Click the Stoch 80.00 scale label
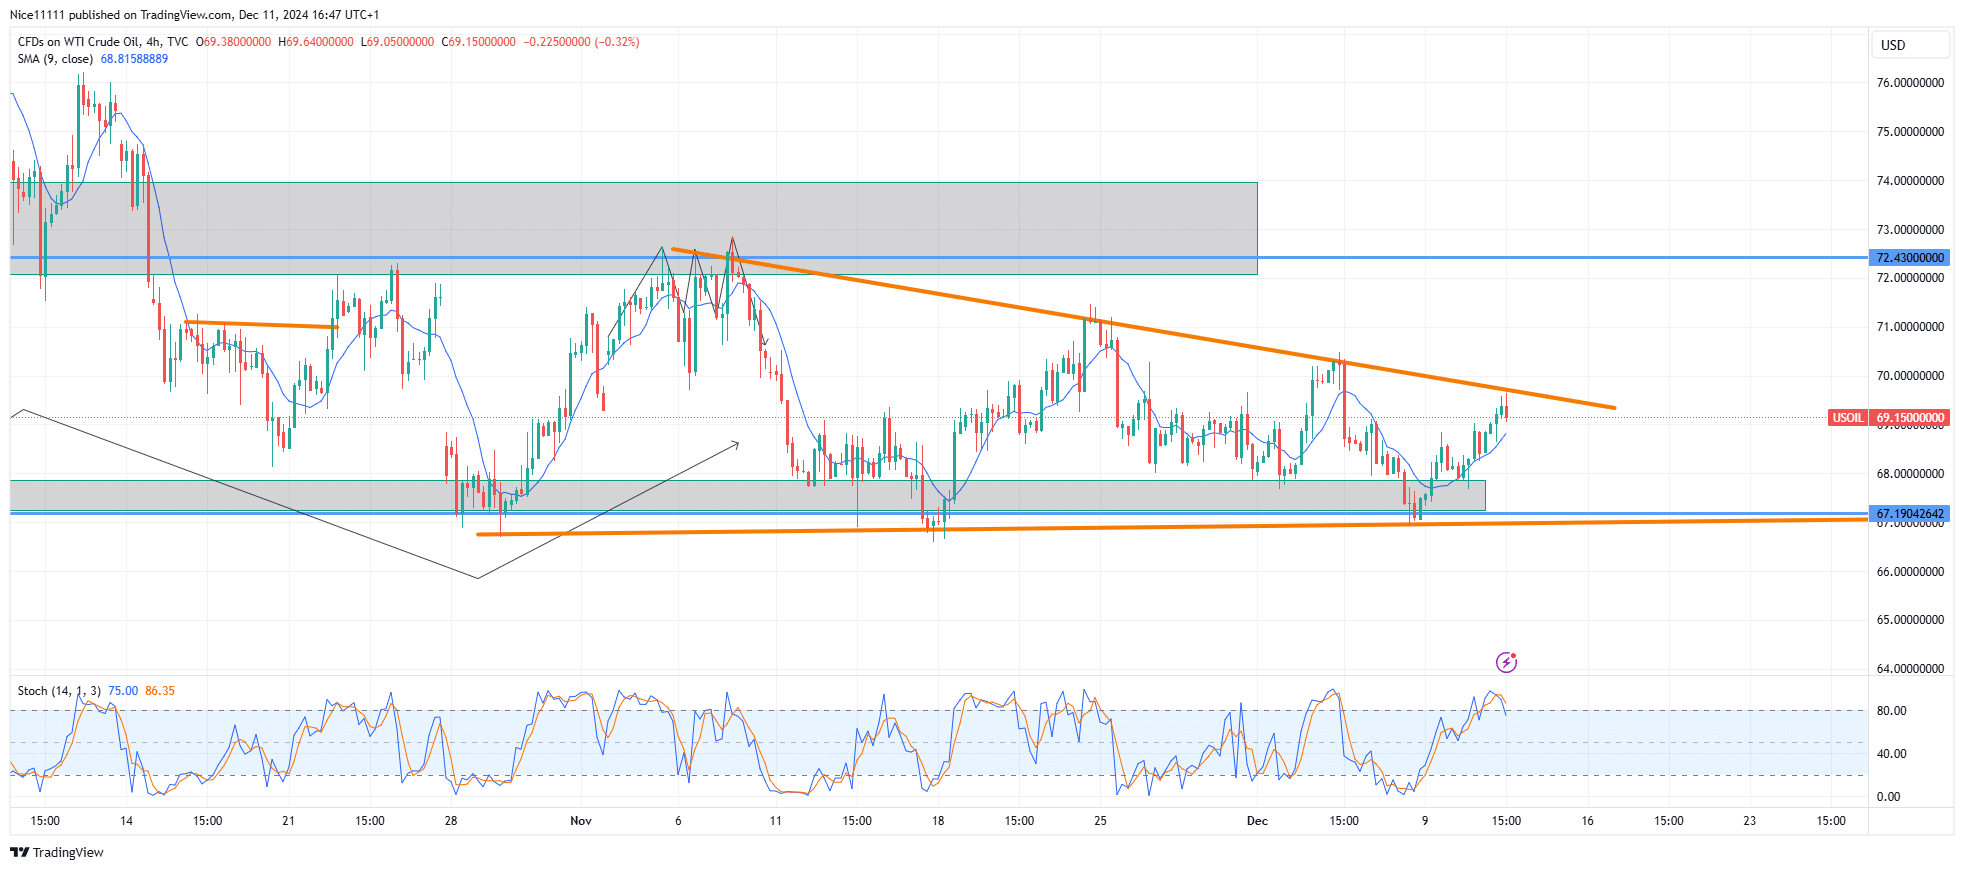 1891,711
